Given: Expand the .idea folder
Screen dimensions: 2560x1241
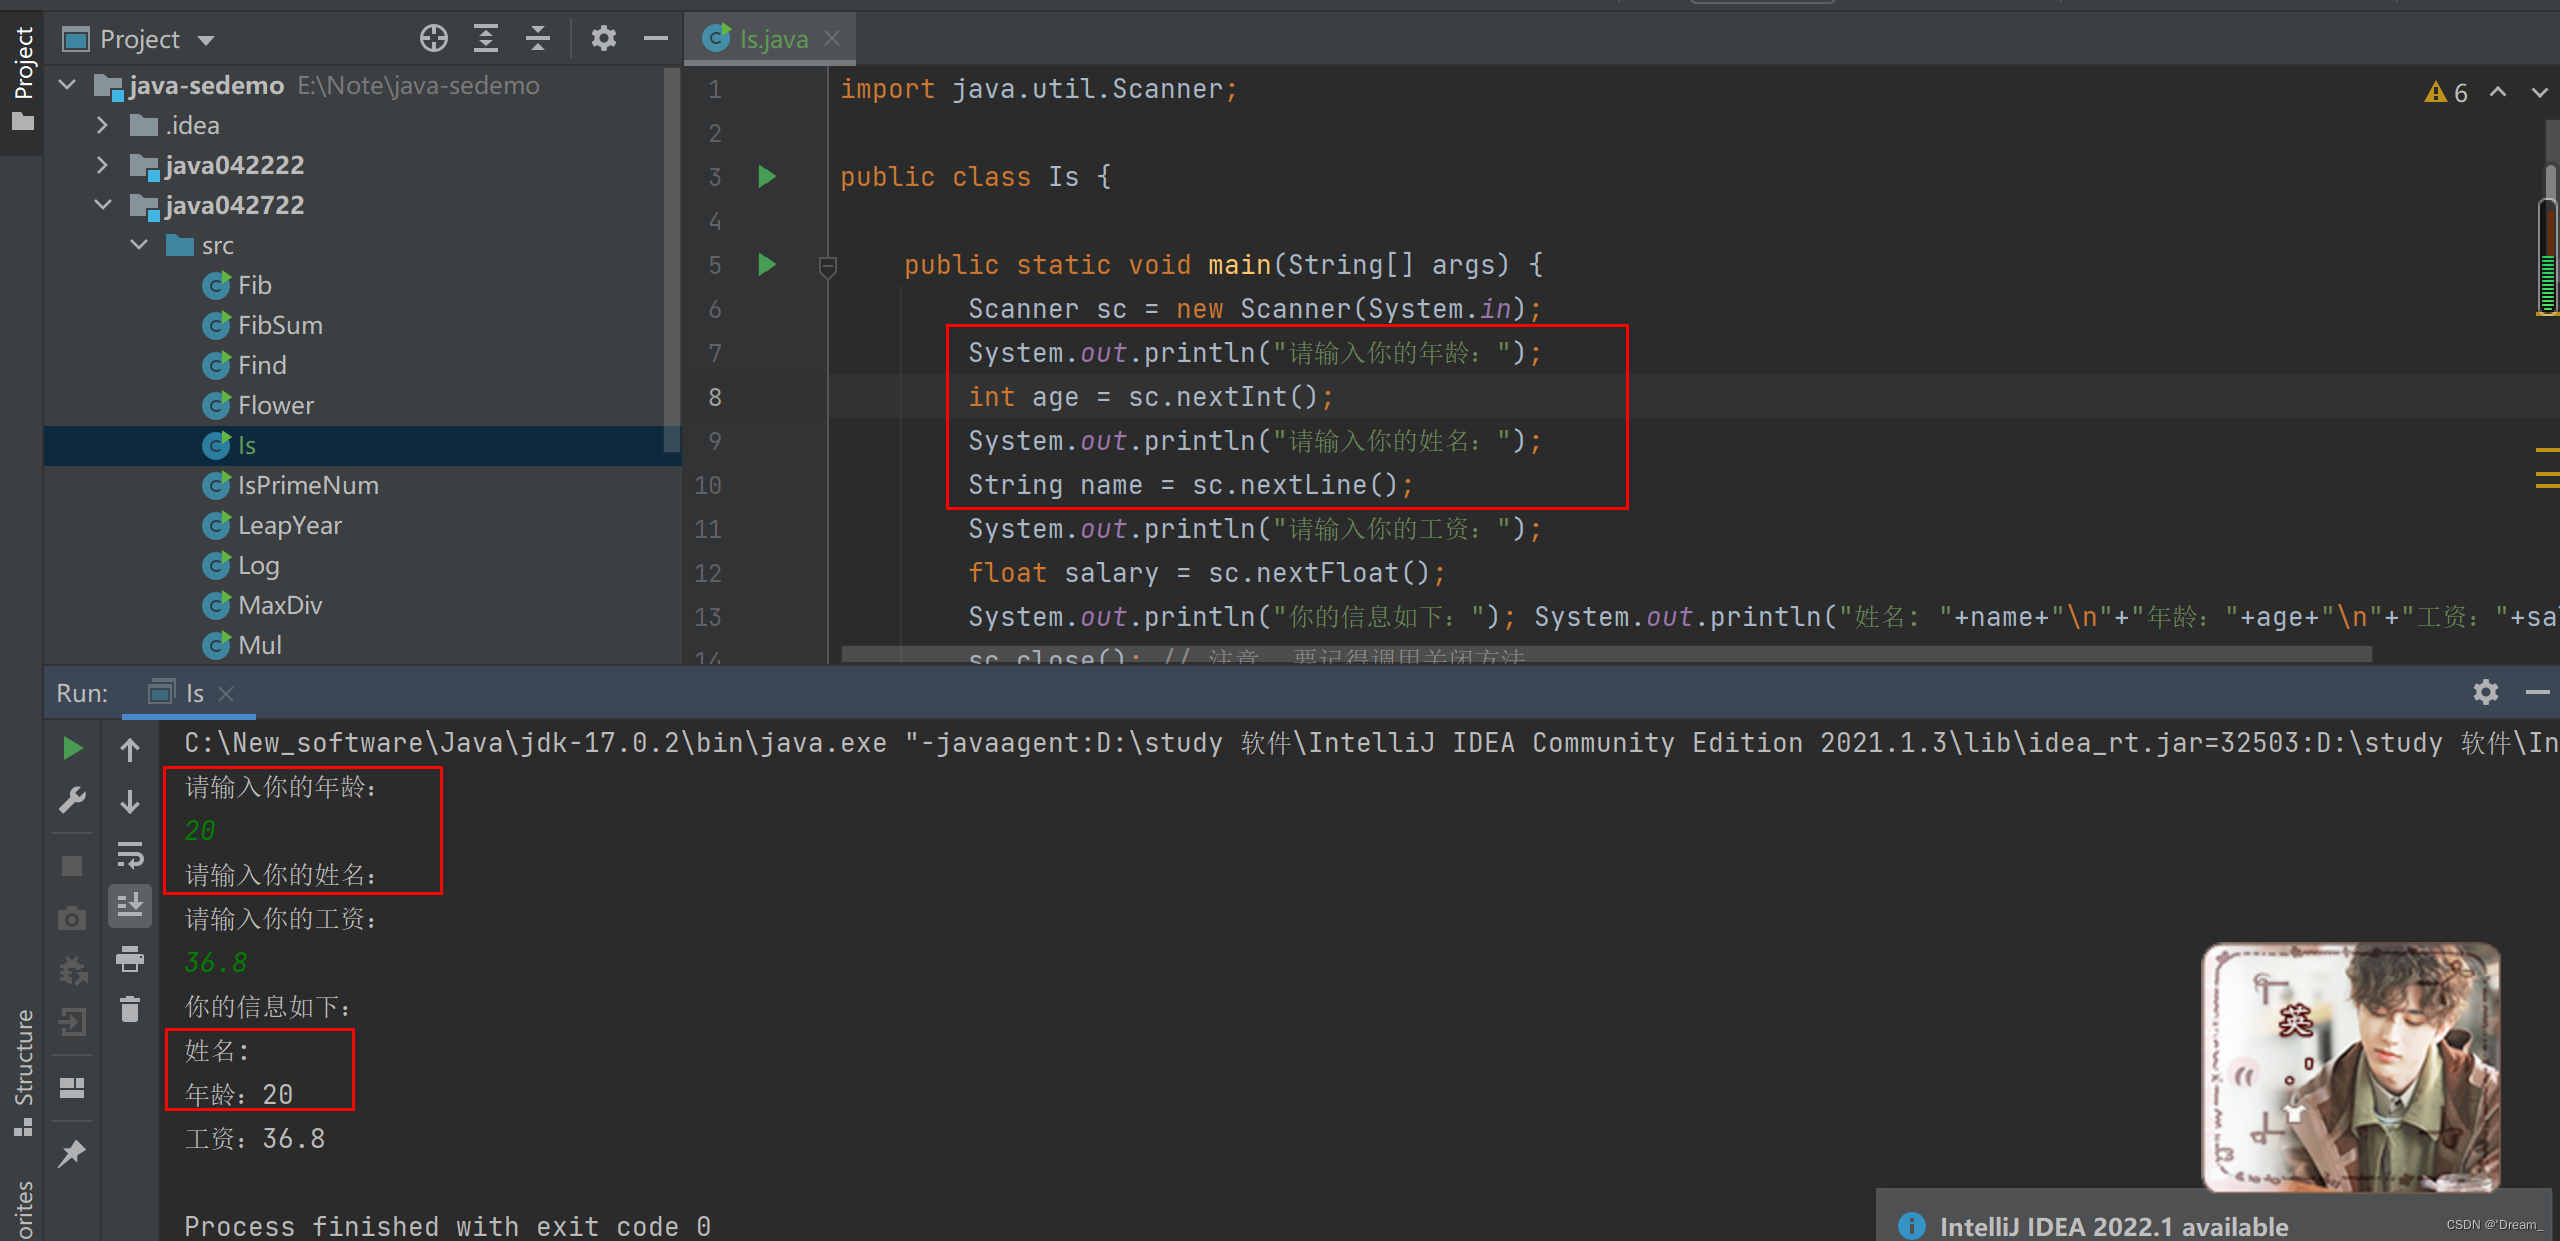Looking at the screenshot, I should [102, 126].
